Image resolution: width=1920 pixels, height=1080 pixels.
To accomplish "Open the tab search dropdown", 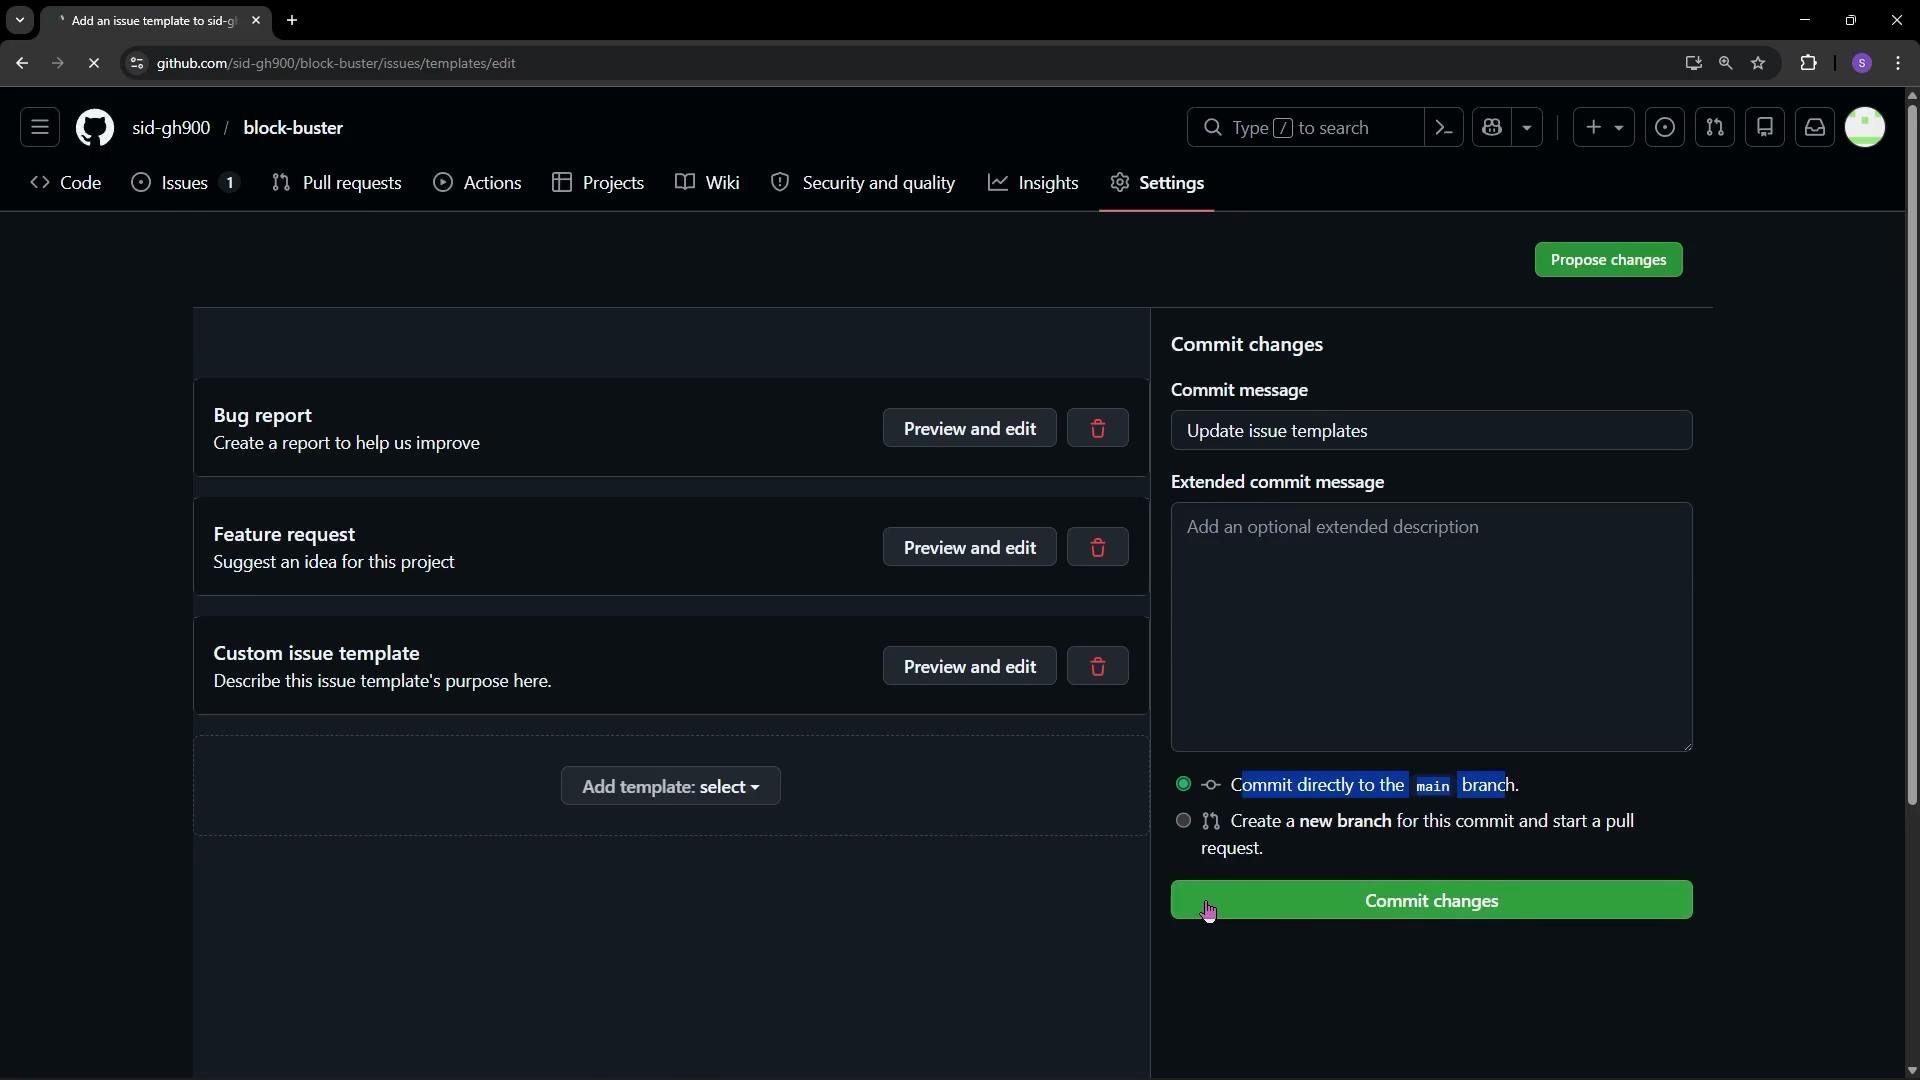I will pos(19,20).
